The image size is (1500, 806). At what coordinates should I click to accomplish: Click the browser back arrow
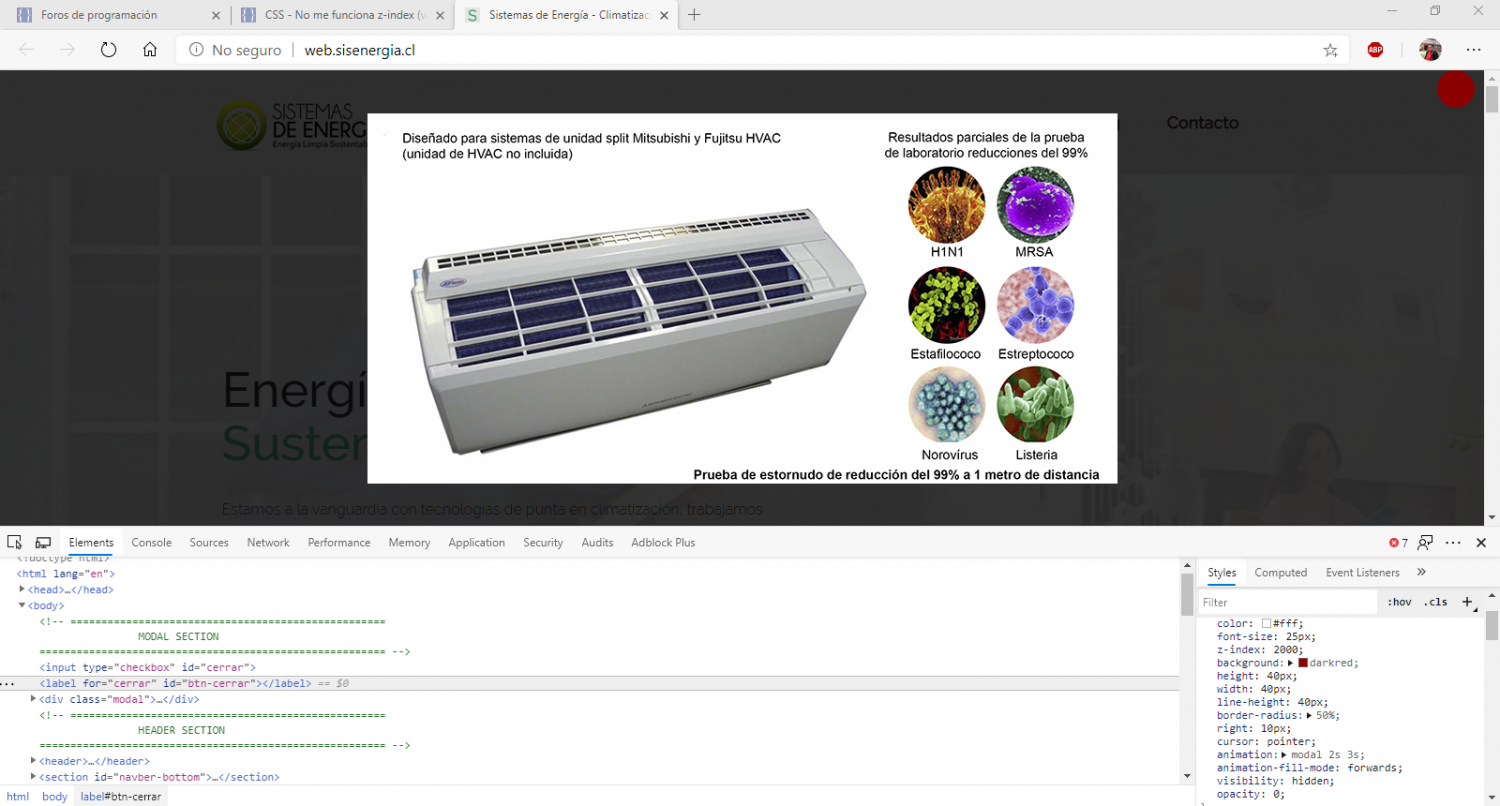pos(27,50)
